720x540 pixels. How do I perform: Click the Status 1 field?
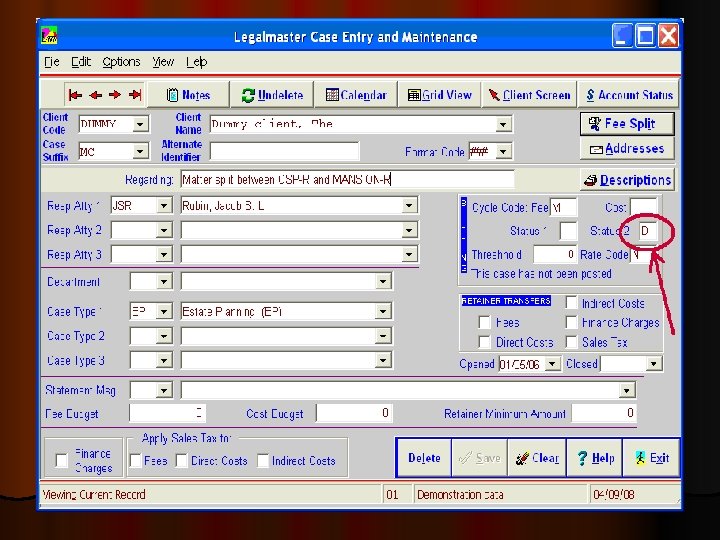[568, 231]
